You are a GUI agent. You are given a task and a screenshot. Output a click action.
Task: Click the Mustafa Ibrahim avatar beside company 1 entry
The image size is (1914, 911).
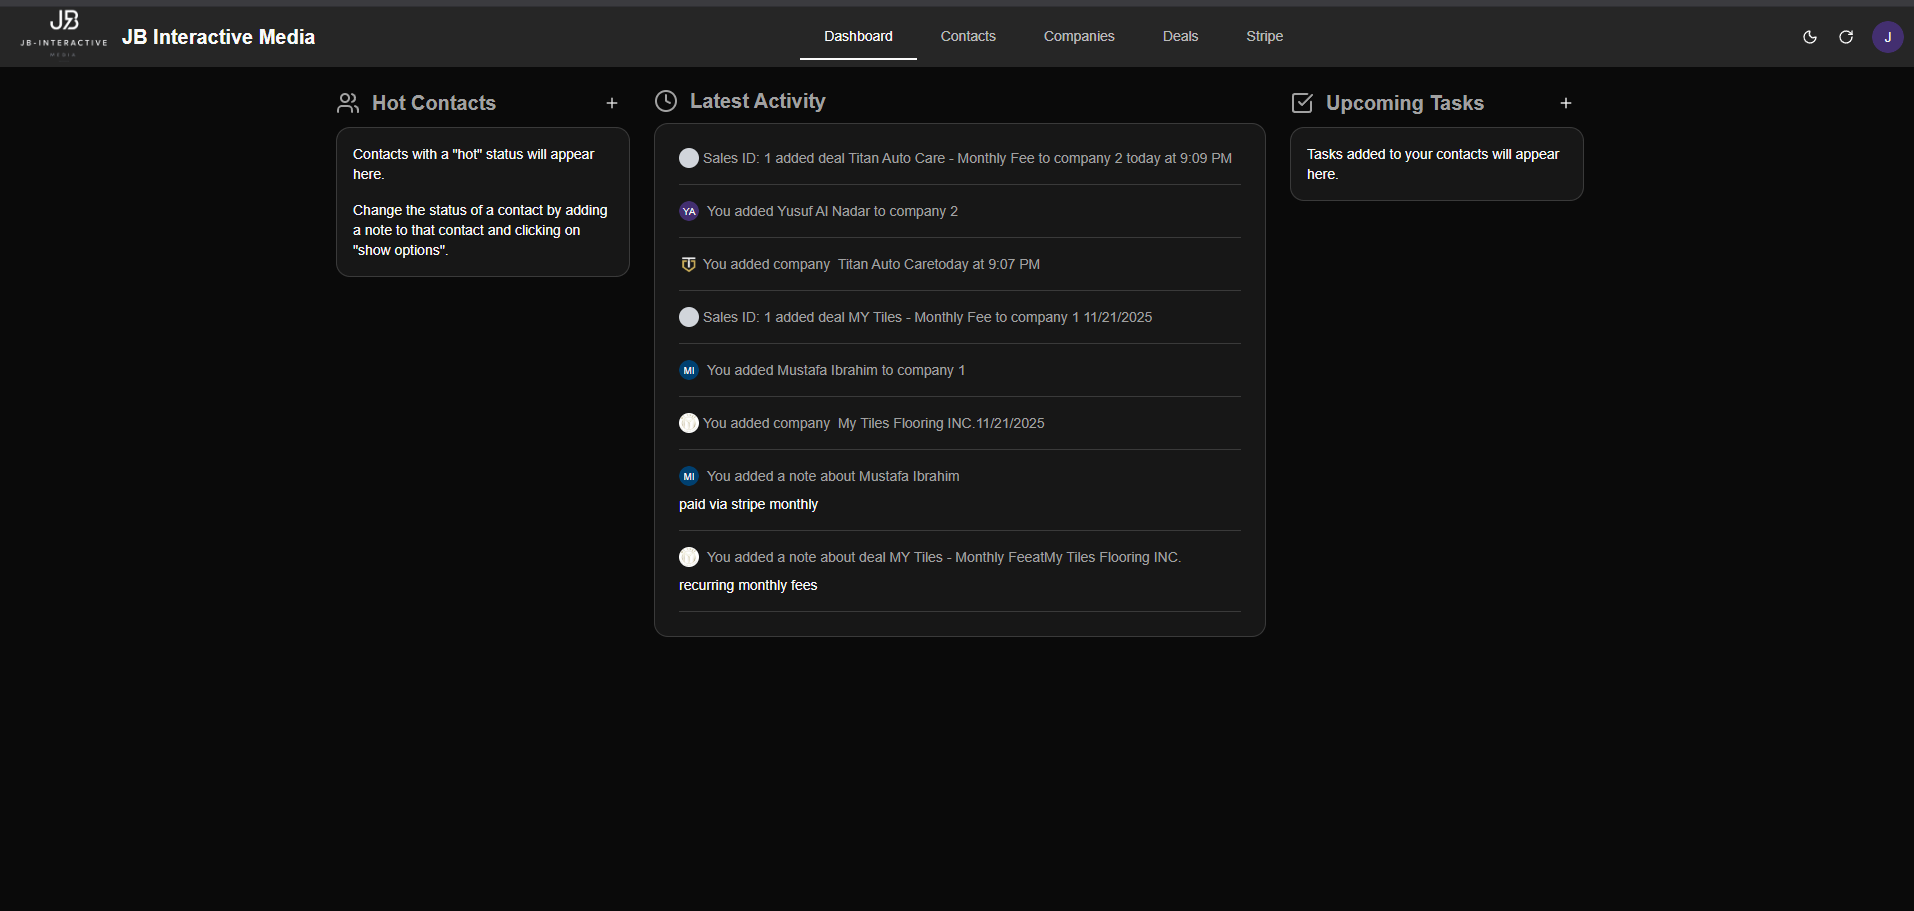tap(689, 370)
